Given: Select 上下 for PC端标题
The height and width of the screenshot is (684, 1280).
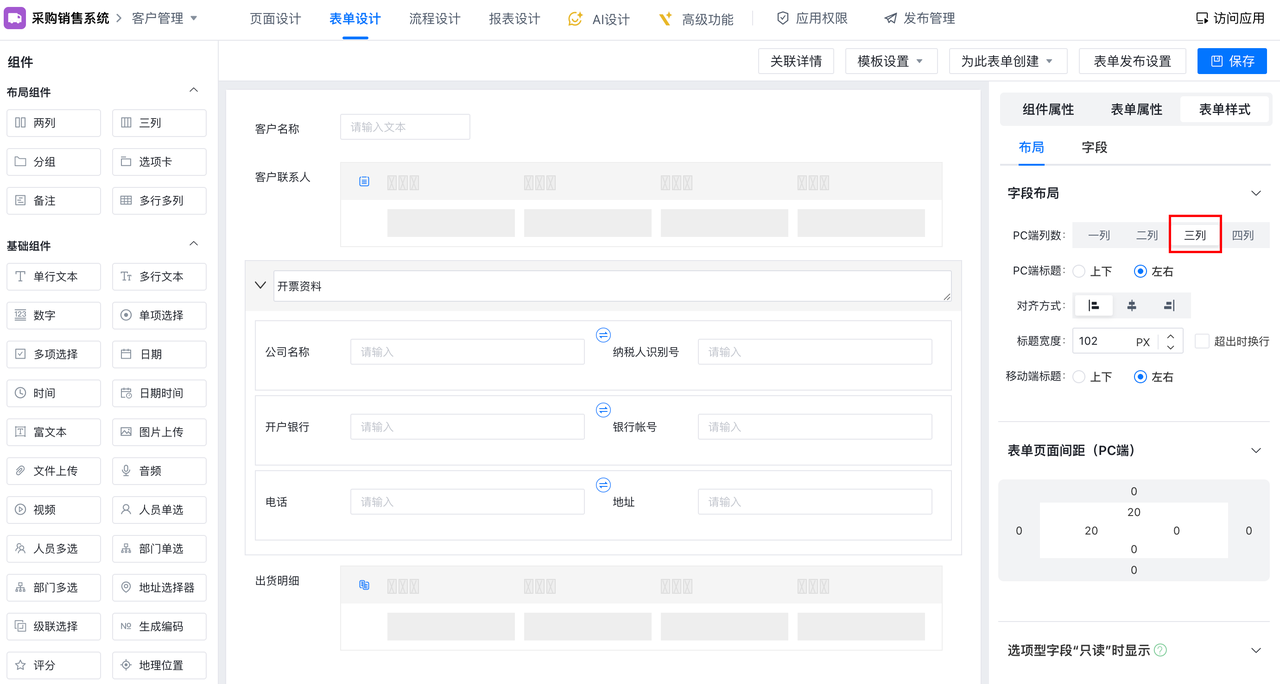Looking at the screenshot, I should tap(1079, 271).
